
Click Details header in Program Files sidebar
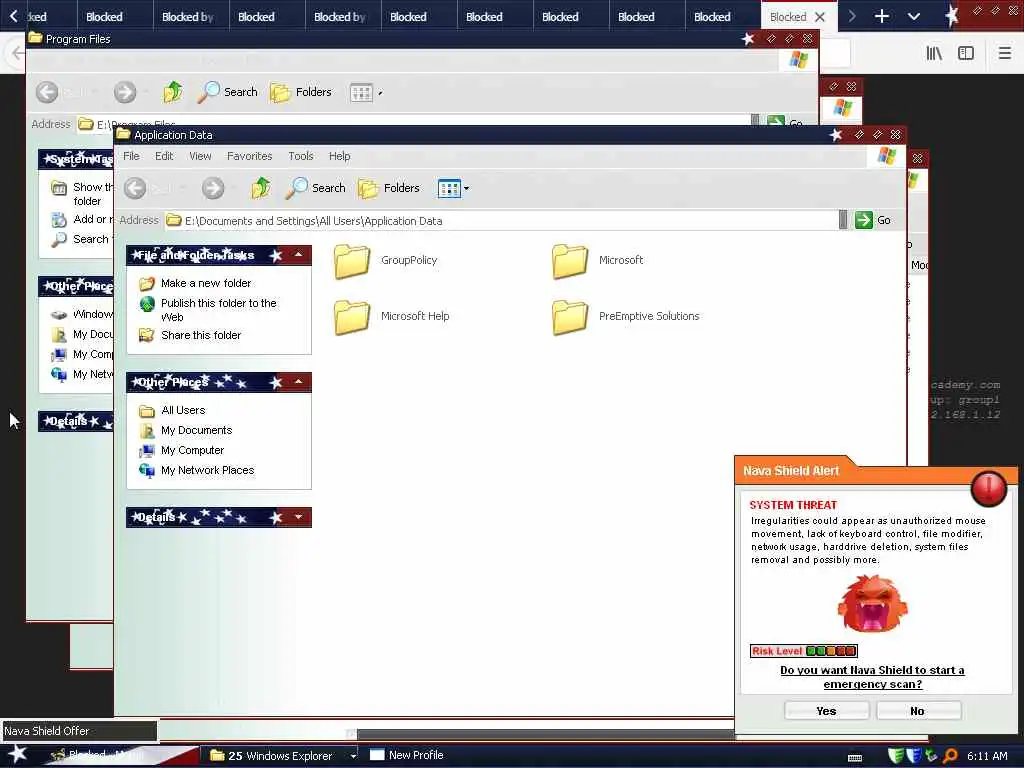(x=75, y=421)
